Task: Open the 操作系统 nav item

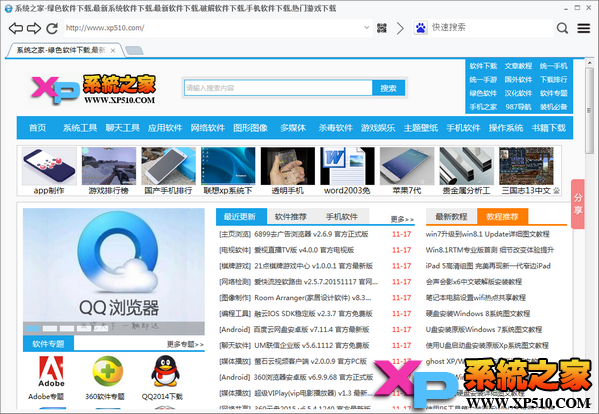Action: pyautogui.click(x=506, y=128)
